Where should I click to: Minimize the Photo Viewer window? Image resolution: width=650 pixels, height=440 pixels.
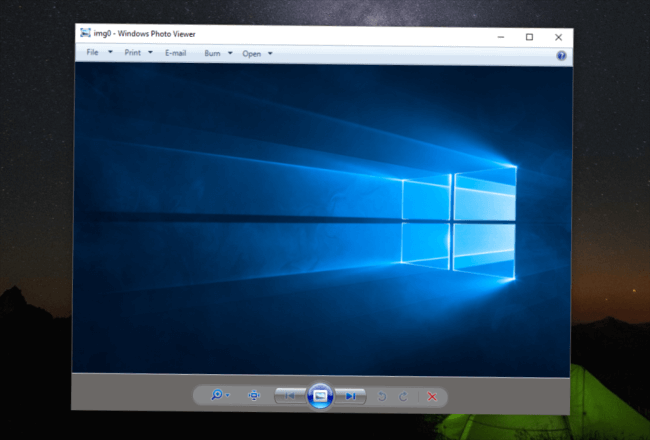501,37
